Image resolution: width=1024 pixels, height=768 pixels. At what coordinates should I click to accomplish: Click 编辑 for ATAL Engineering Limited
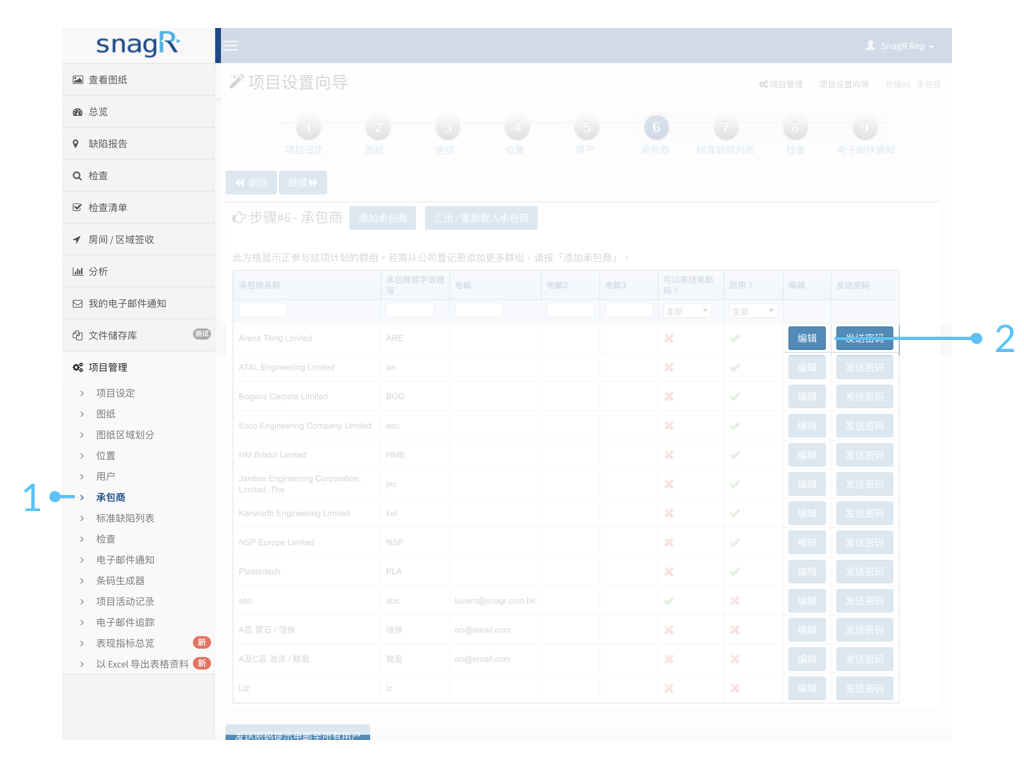[x=807, y=368]
